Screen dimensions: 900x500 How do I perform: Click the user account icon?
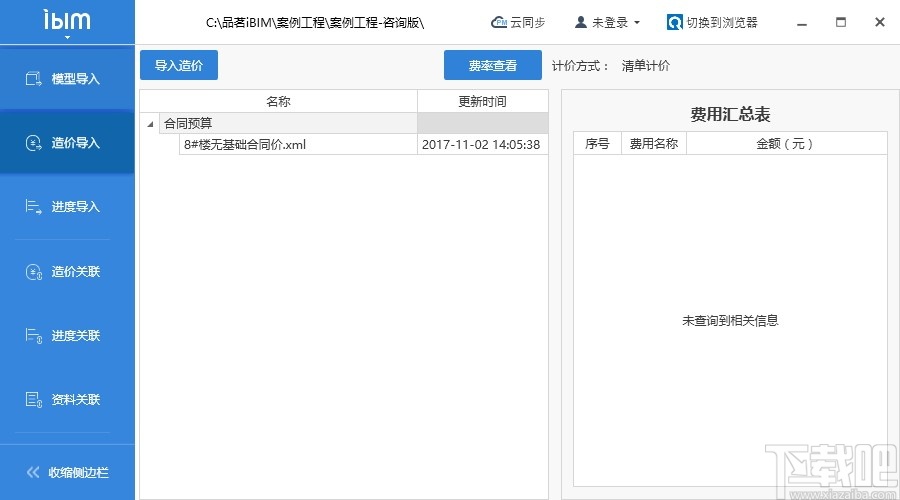(581, 22)
